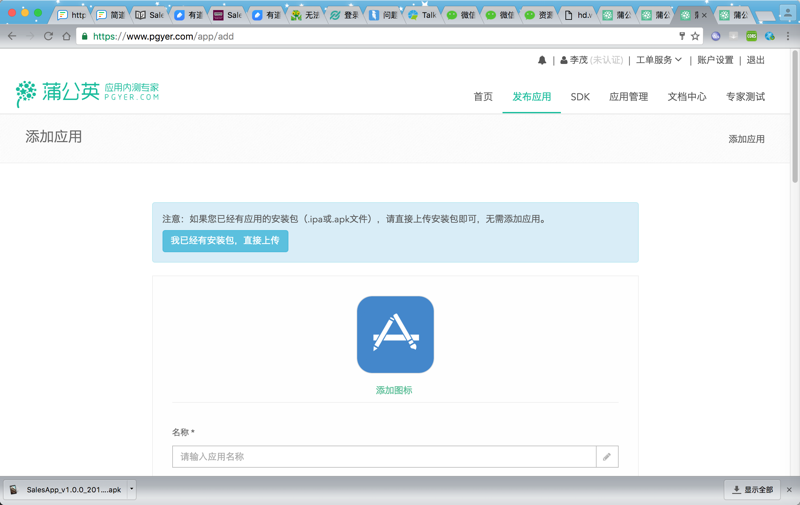
Task: Select the 发布应用 navigation item
Action: pos(532,97)
